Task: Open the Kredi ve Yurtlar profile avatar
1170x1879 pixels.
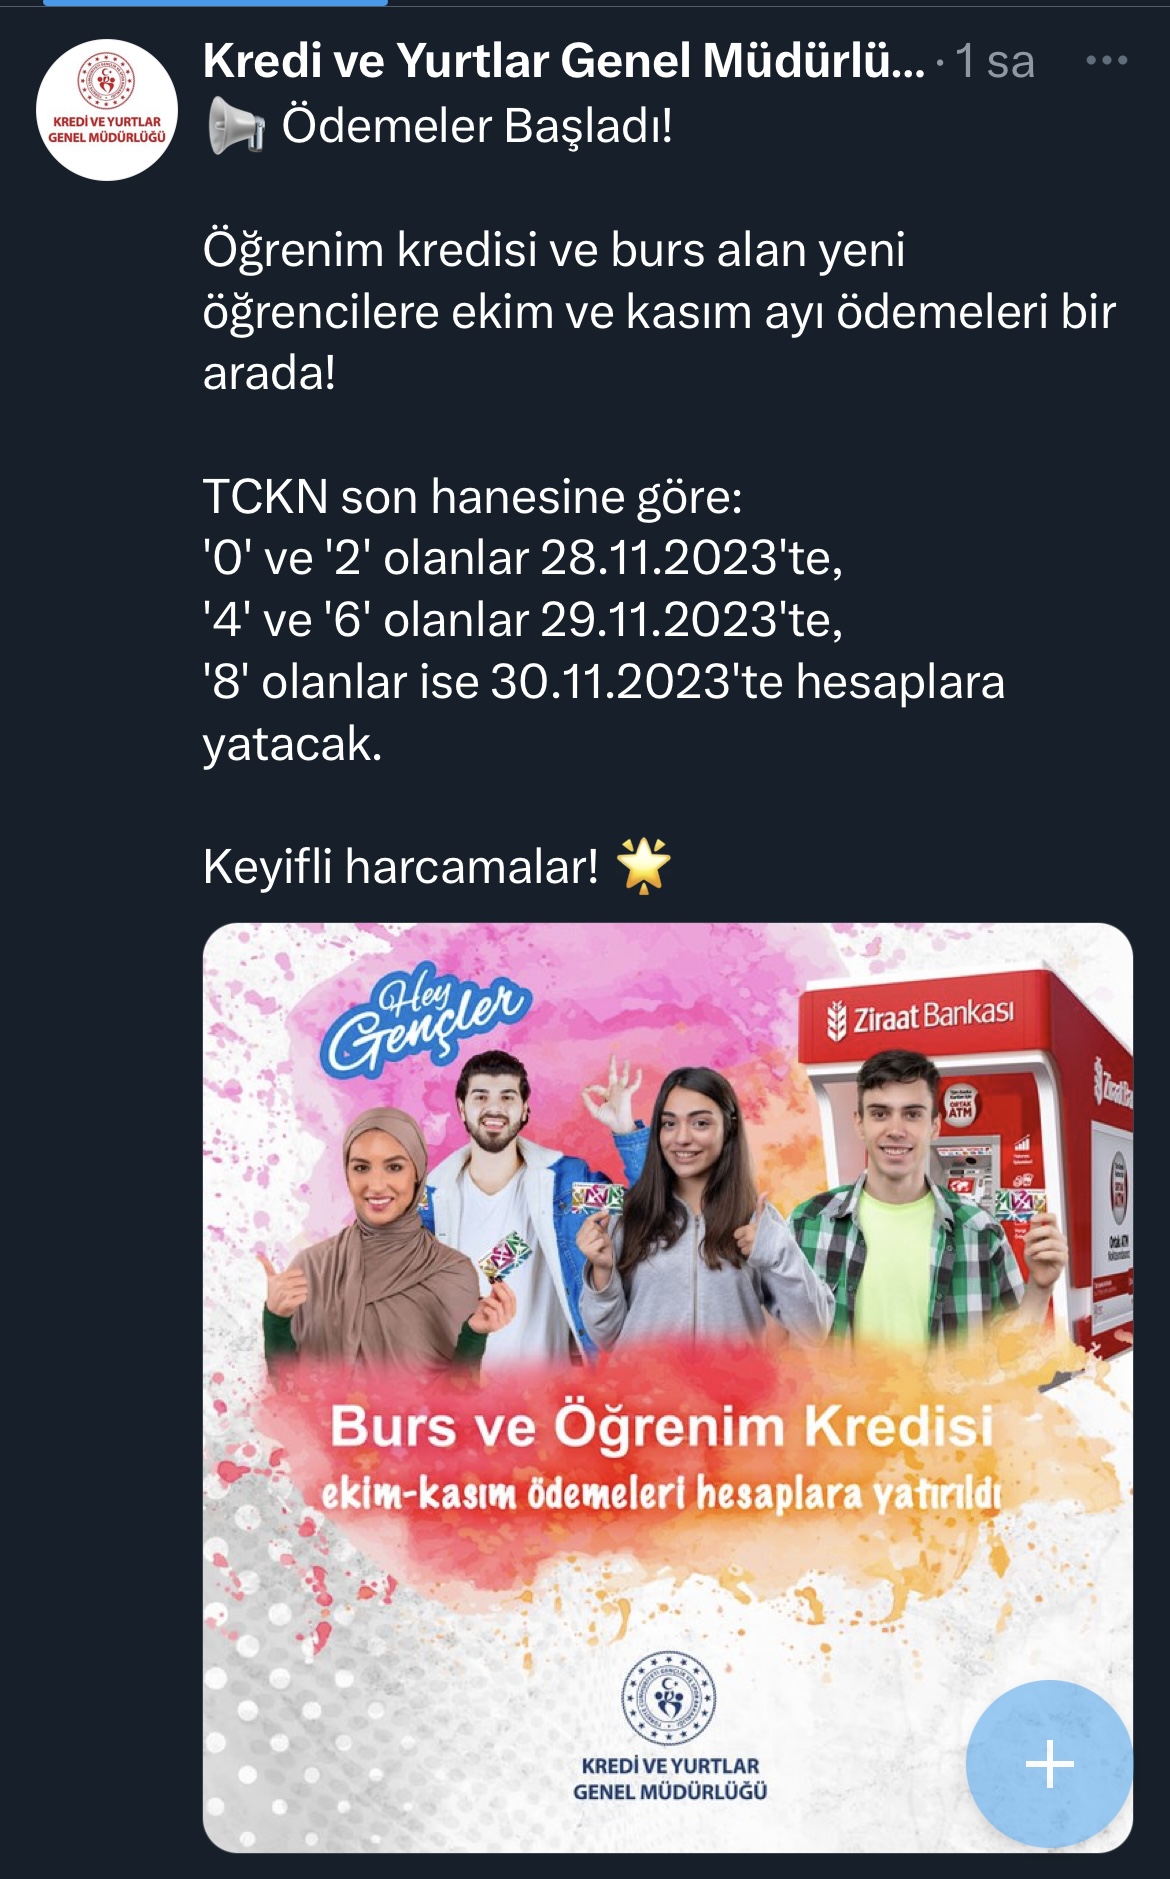Action: 107,110
